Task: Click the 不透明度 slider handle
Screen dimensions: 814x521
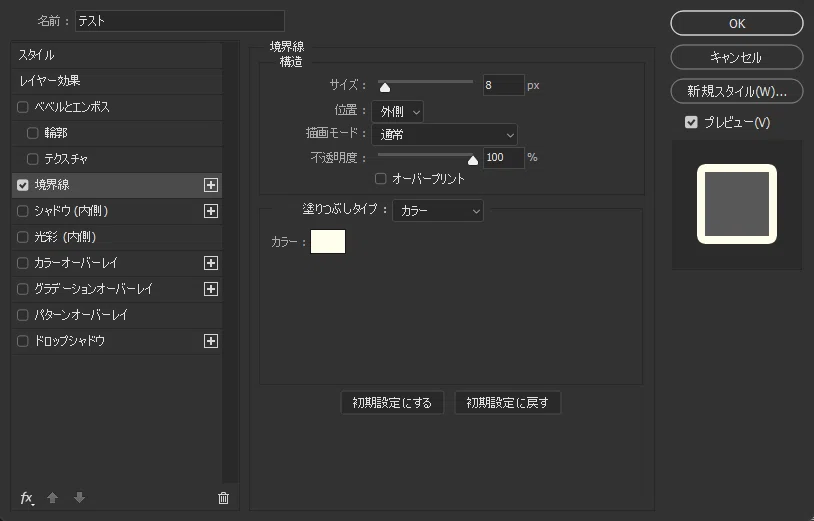Action: click(x=472, y=160)
